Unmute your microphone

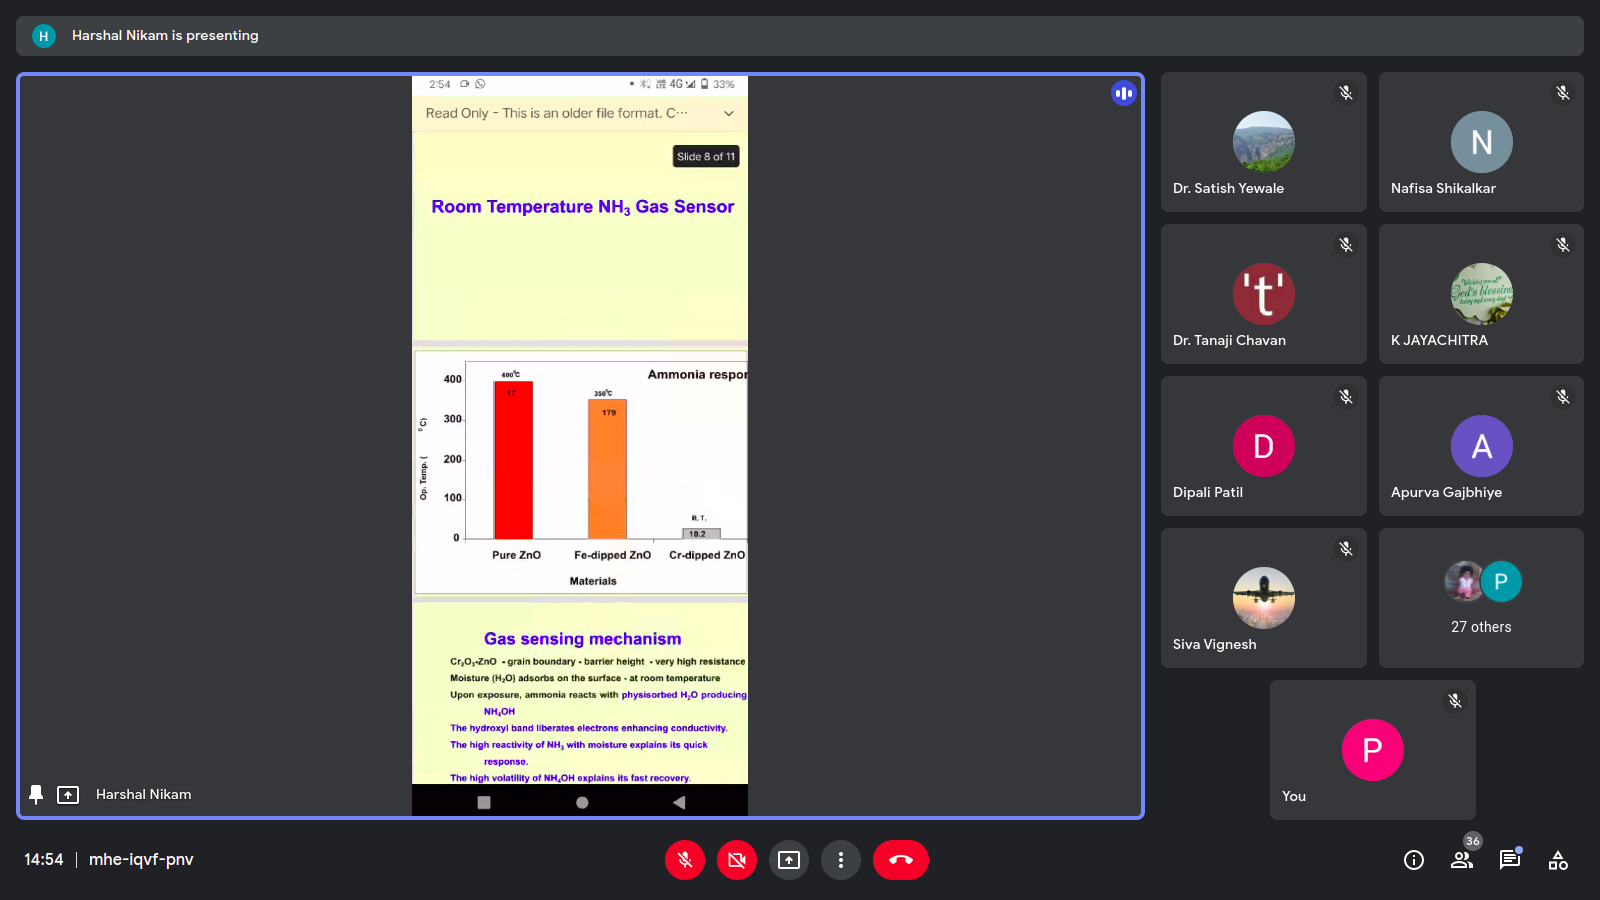click(x=685, y=860)
